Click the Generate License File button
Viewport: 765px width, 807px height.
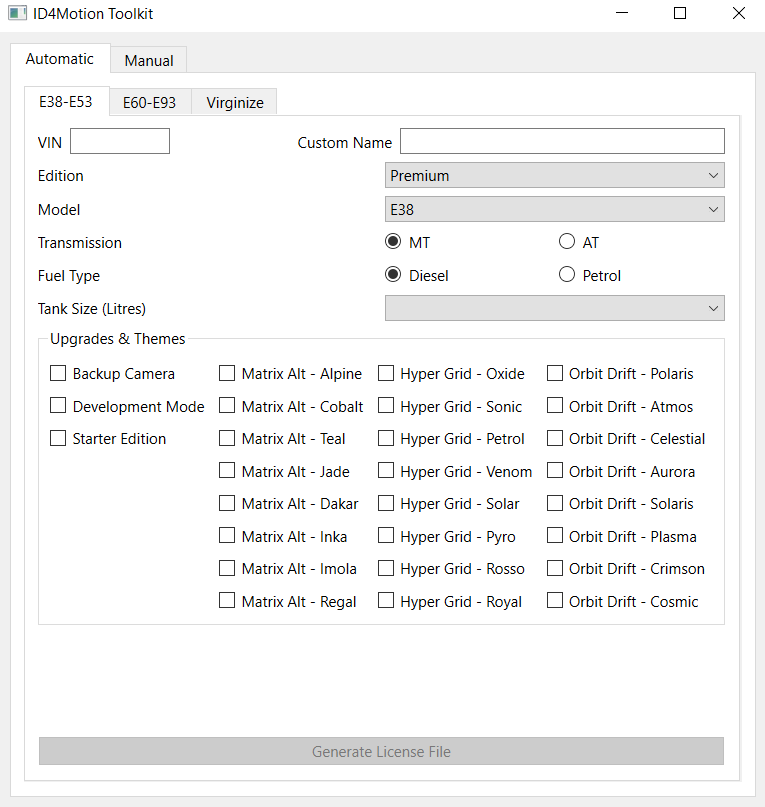[x=381, y=751]
